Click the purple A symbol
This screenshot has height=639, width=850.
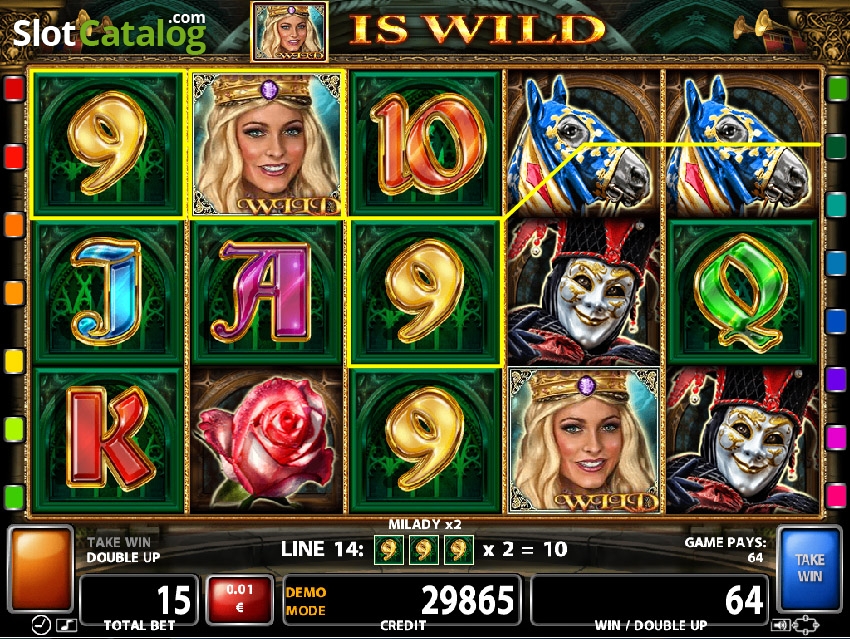click(x=267, y=292)
